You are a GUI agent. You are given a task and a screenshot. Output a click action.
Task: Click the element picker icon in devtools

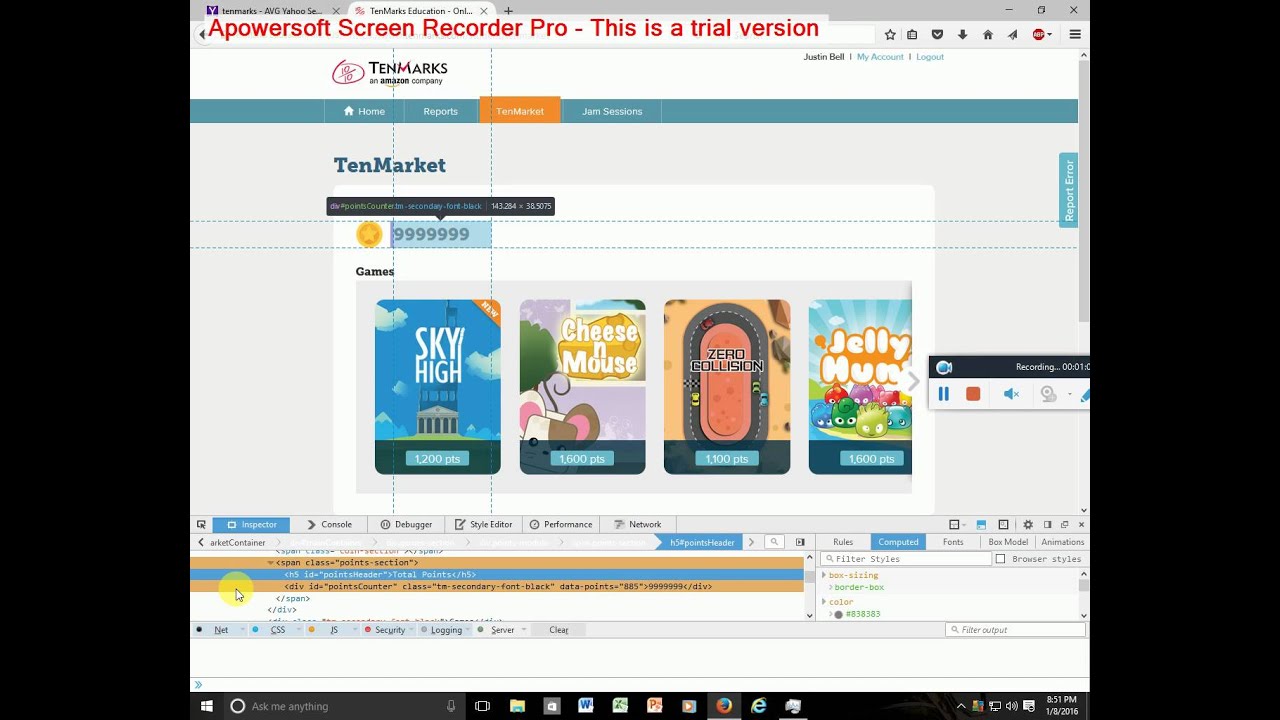(x=201, y=524)
